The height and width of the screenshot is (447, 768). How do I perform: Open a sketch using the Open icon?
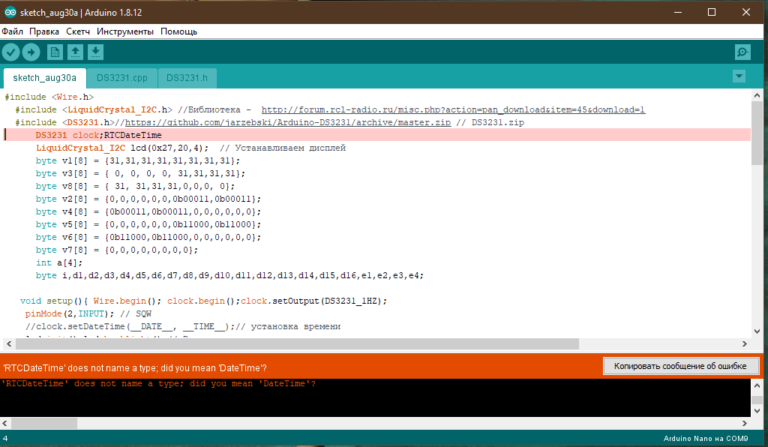coord(76,52)
